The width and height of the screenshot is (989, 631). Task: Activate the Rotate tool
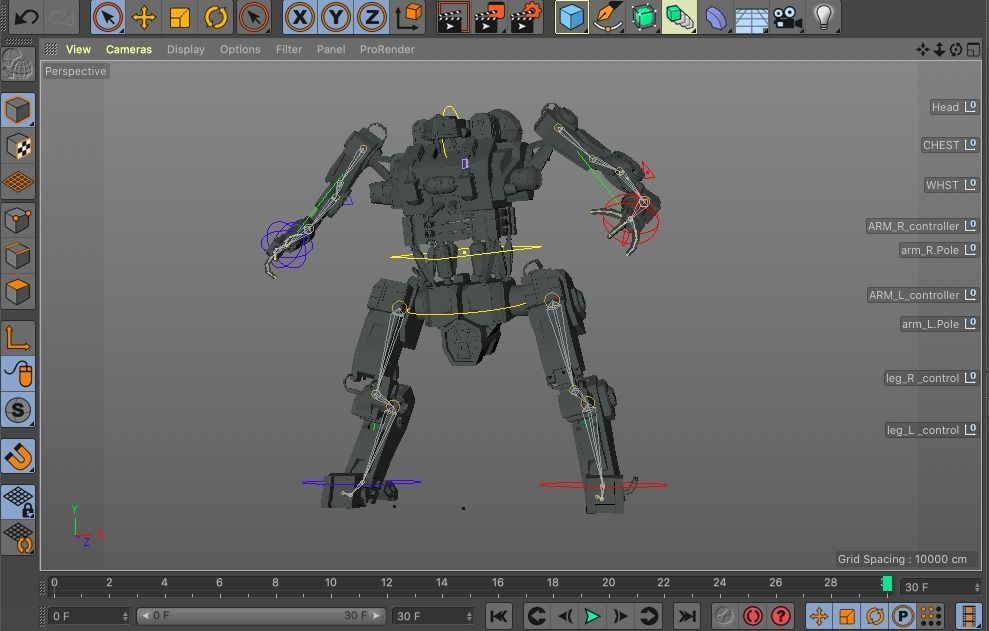(216, 17)
